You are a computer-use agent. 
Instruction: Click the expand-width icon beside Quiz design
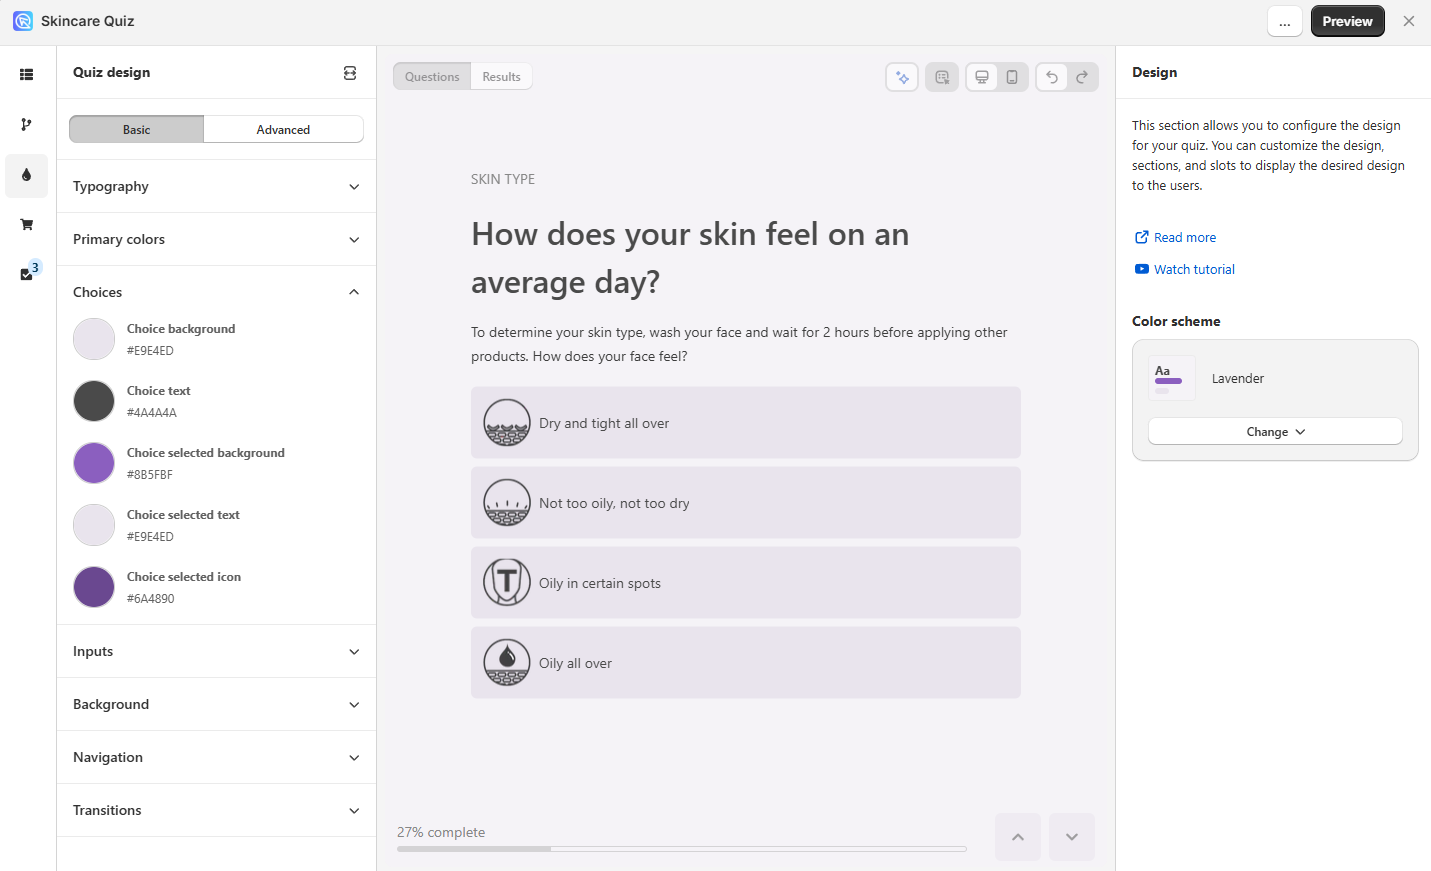(x=350, y=73)
